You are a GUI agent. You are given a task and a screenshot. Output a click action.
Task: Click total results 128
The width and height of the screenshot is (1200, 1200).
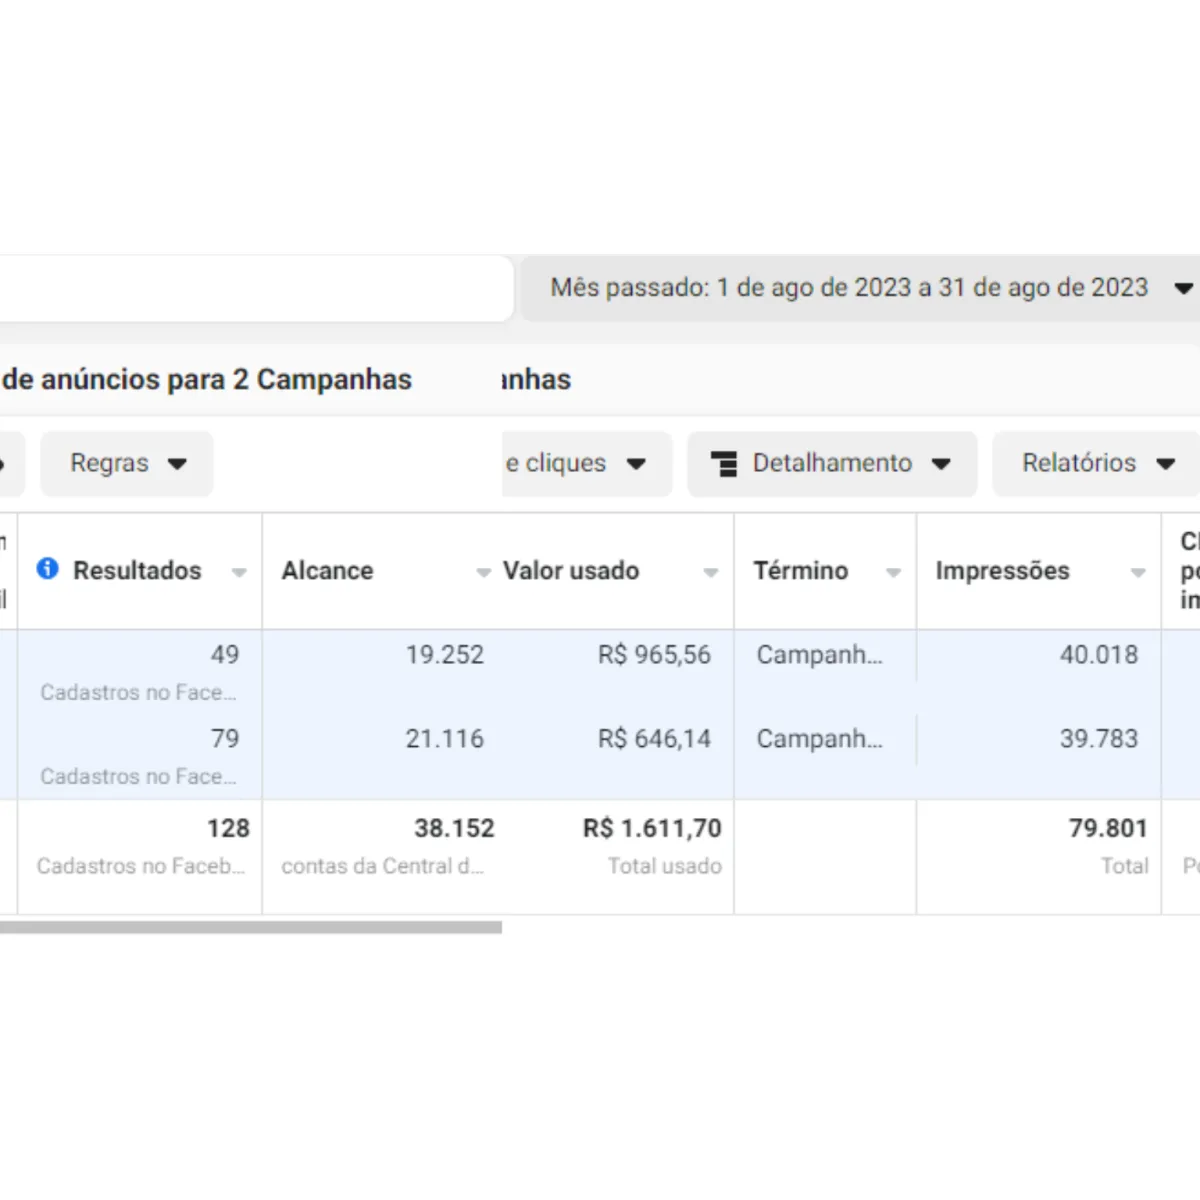click(228, 829)
